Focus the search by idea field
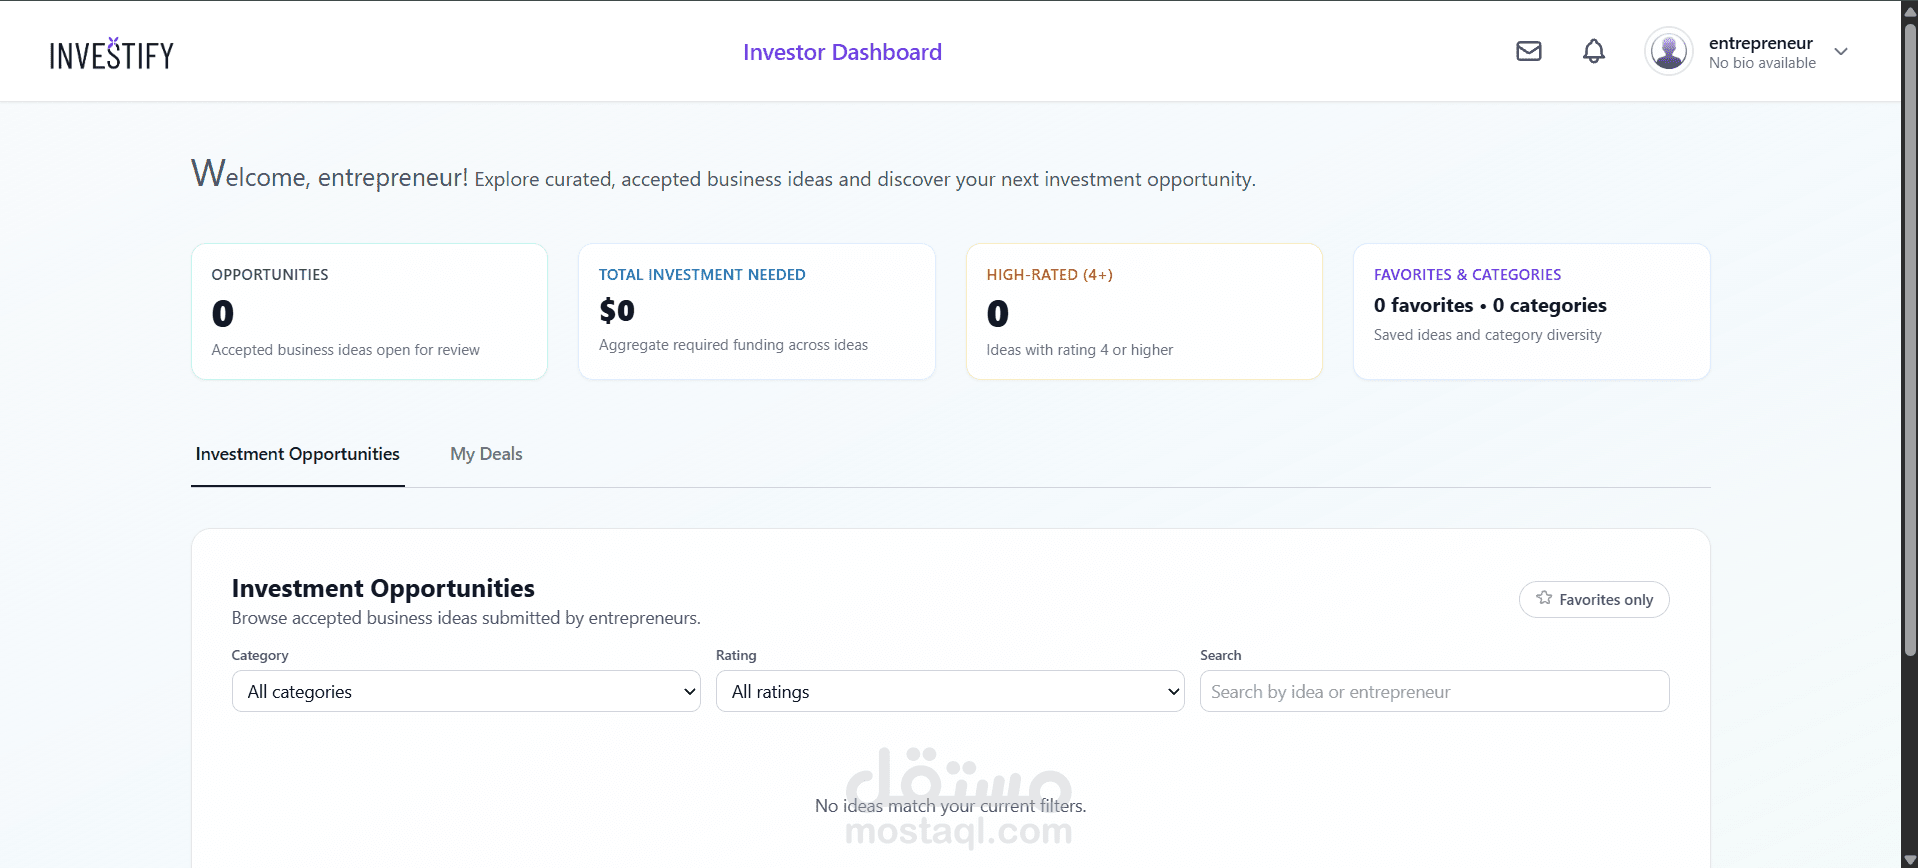1918x868 pixels. coord(1434,691)
